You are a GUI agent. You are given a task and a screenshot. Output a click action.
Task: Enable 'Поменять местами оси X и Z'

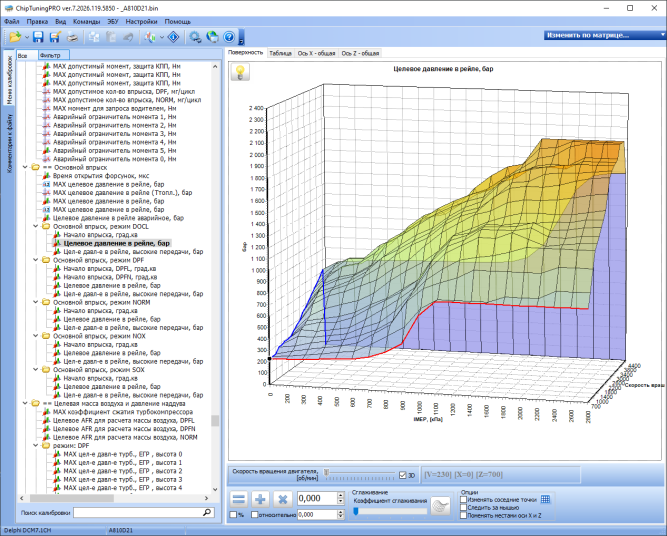click(x=464, y=516)
